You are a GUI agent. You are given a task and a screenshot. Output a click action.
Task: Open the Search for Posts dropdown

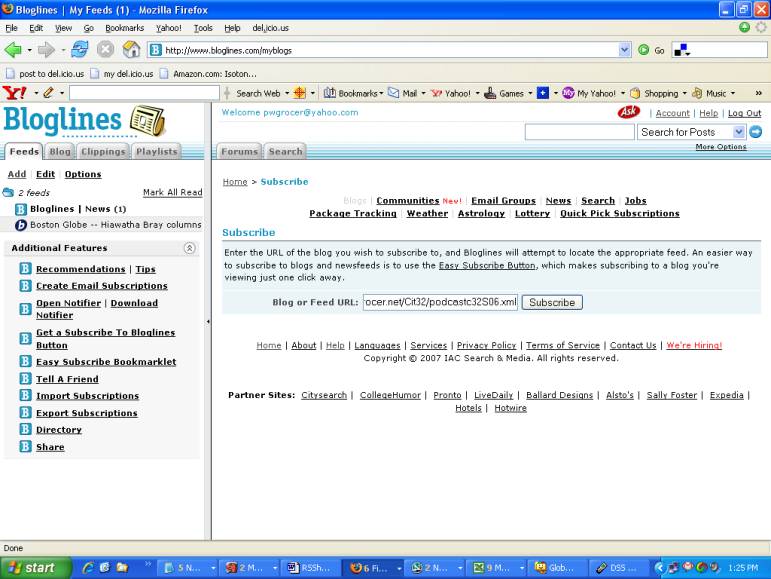click(x=739, y=132)
